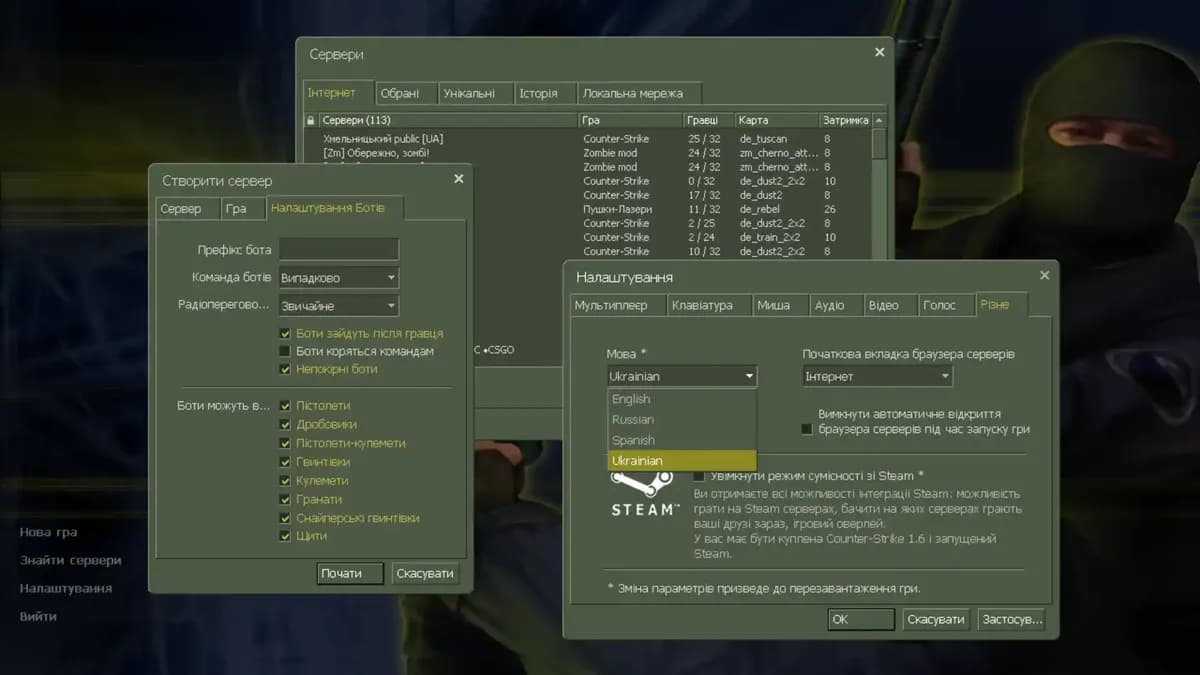Click Скасувати in Створити сервер dialog
Viewport: 1200px width, 675px height.
425,574
